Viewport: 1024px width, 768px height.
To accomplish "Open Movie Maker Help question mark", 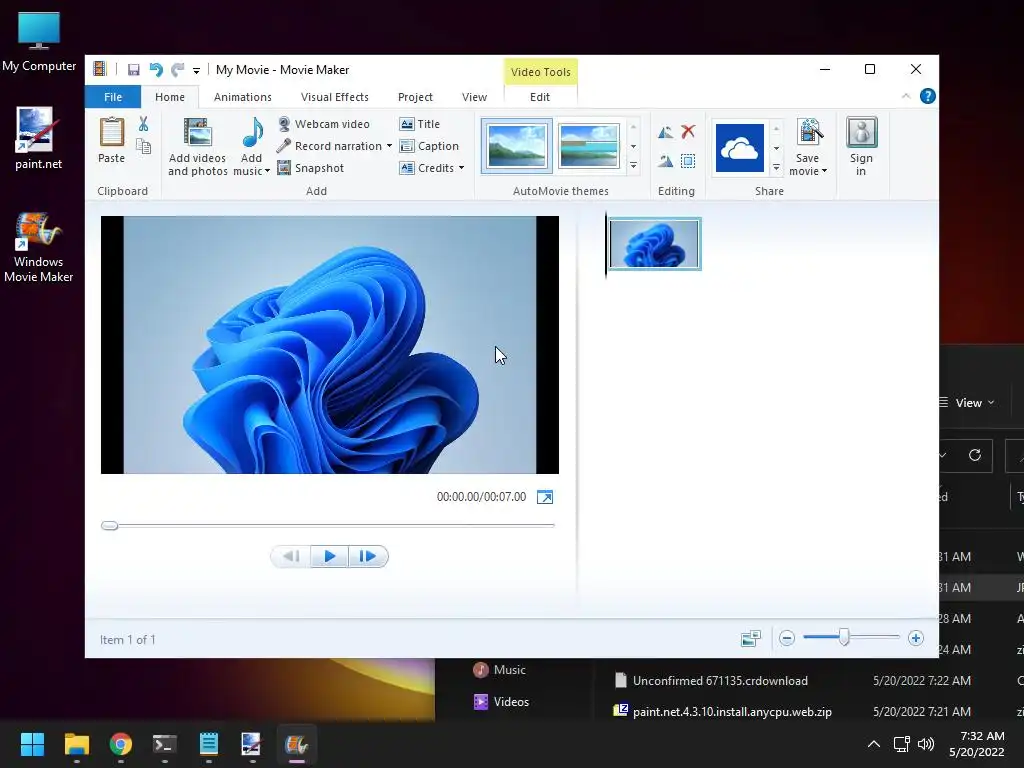I will point(927,97).
